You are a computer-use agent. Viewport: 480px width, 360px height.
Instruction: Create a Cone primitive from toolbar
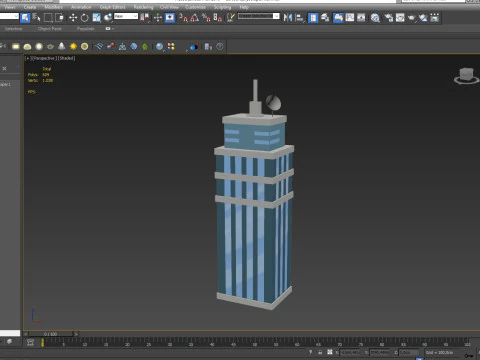click(62, 46)
